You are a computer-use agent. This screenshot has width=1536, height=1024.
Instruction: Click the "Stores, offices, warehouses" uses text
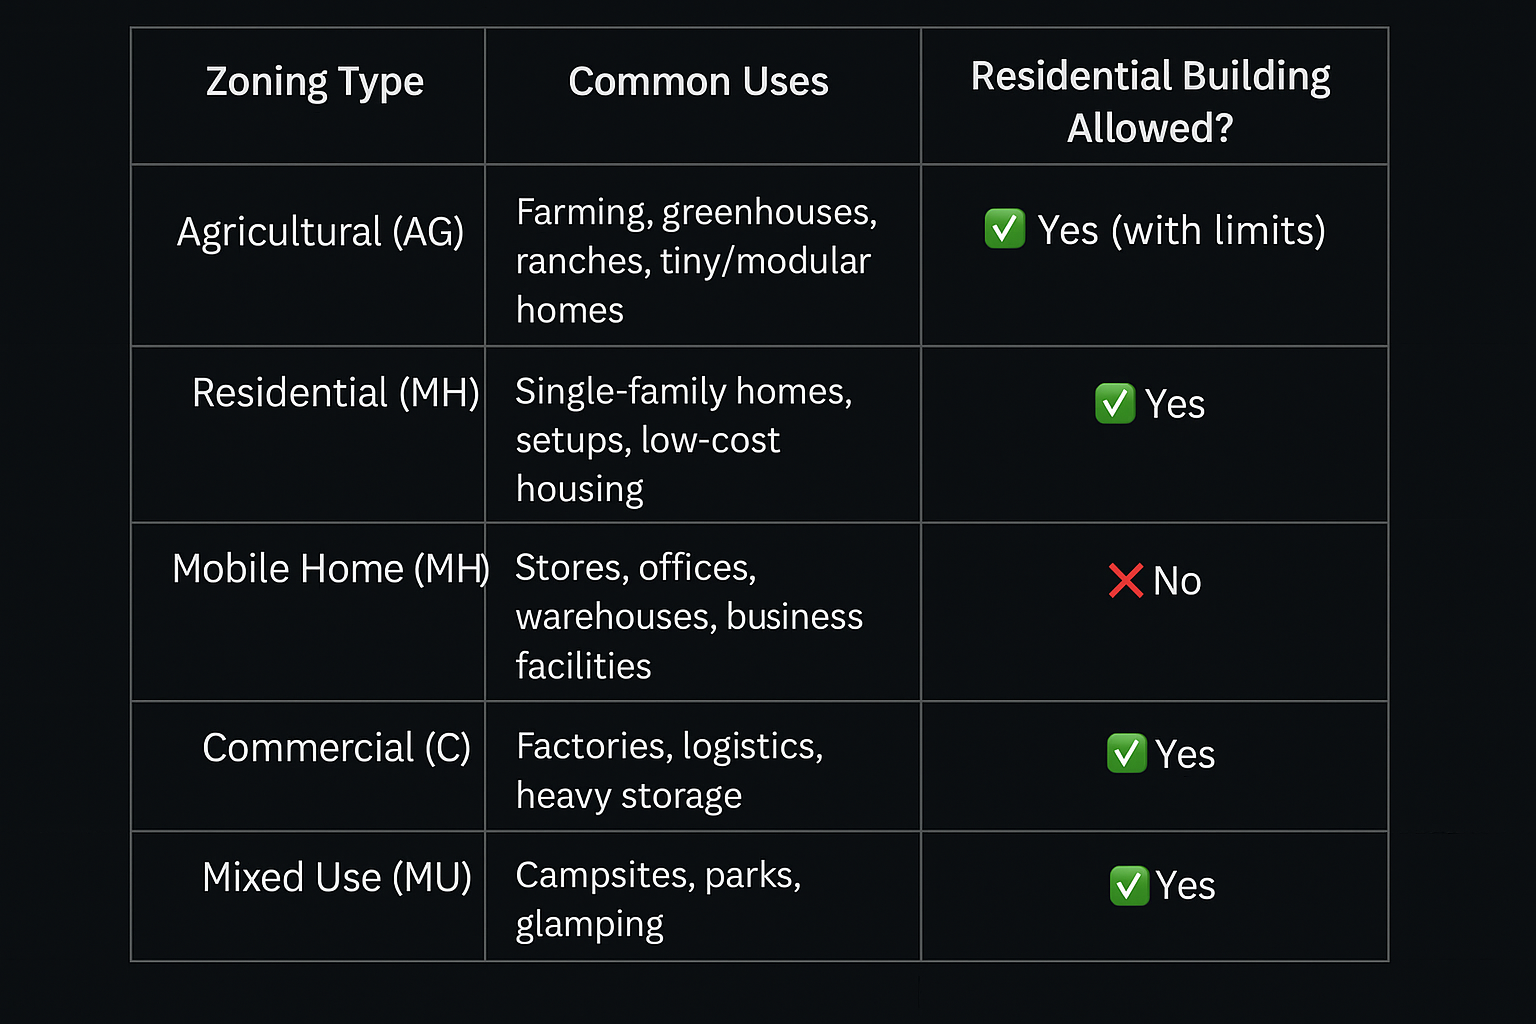click(688, 616)
